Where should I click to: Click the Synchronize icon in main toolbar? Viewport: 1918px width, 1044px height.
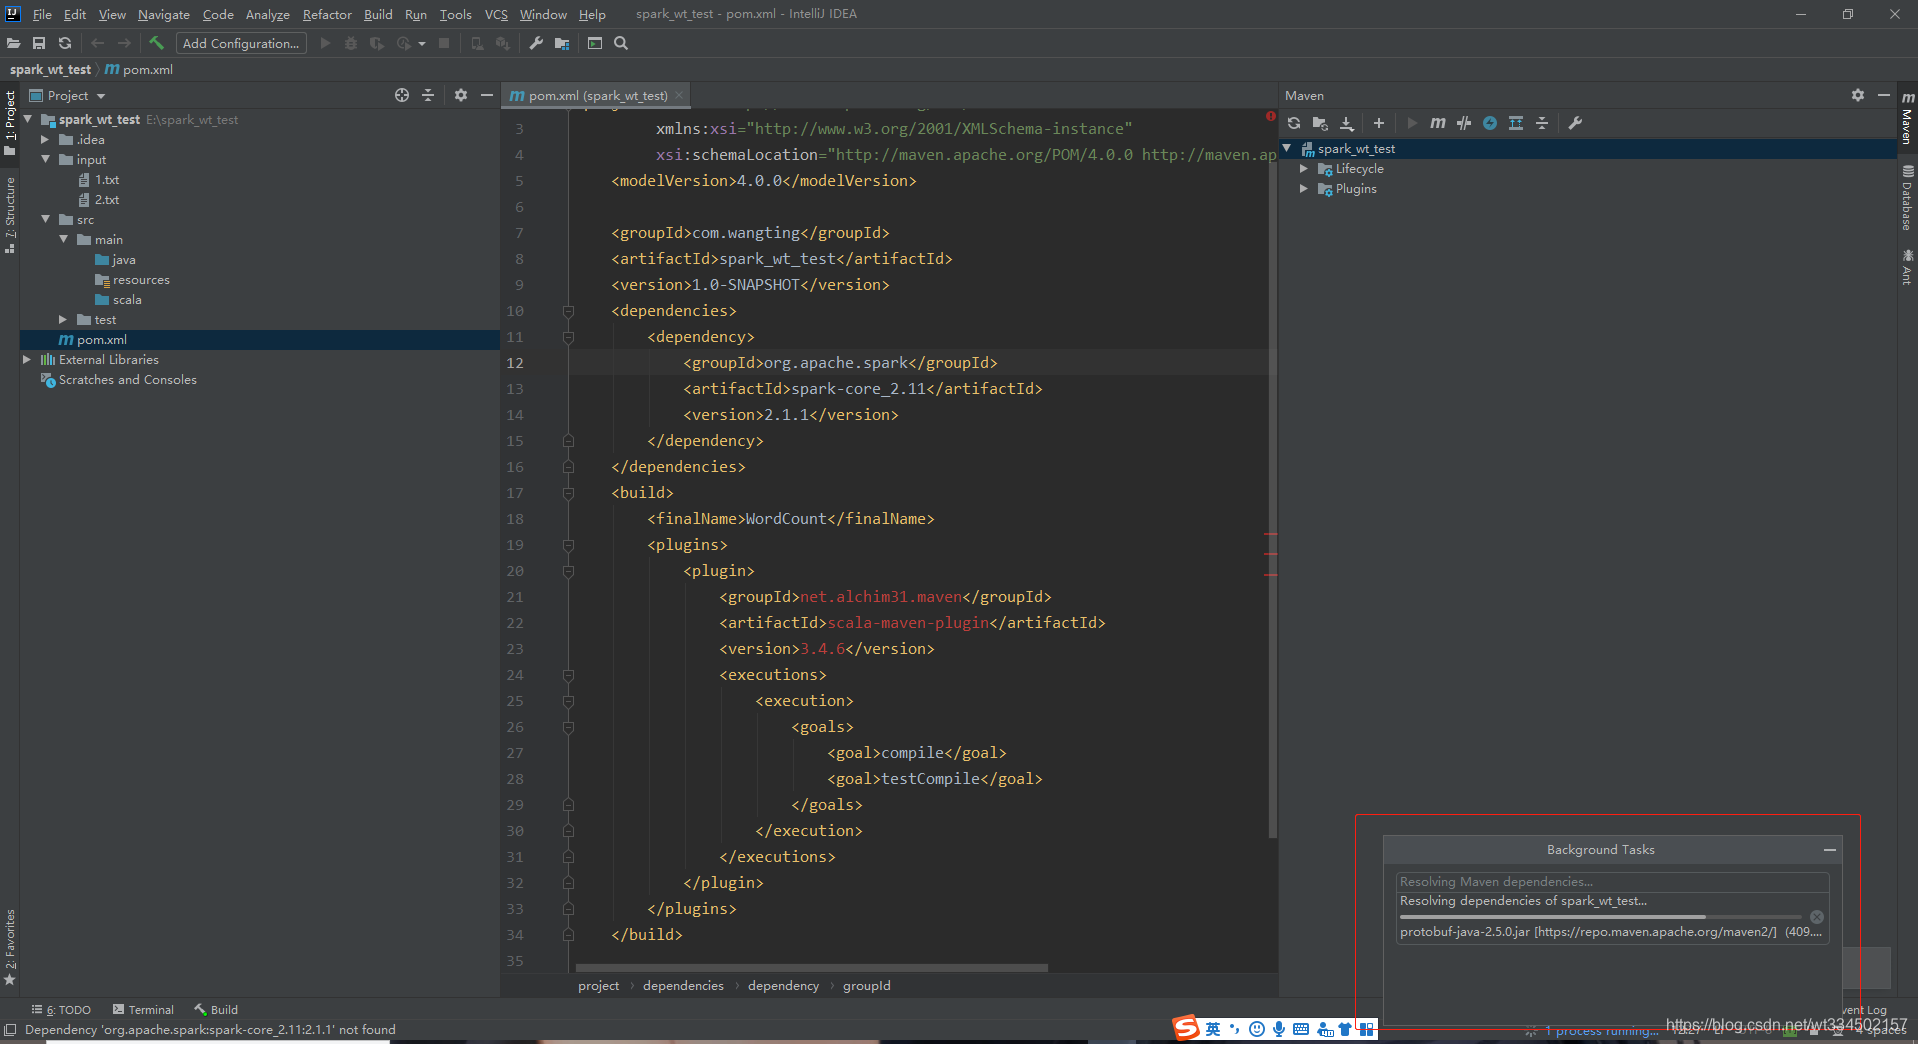[x=65, y=43]
